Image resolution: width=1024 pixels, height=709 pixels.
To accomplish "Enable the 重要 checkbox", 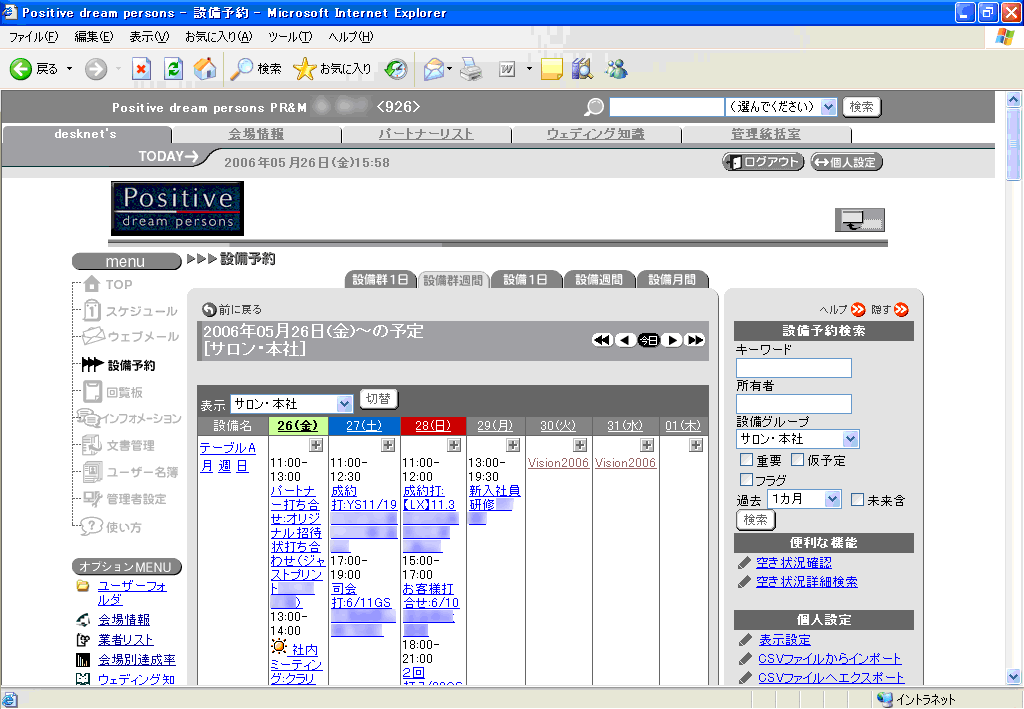I will tap(746, 460).
